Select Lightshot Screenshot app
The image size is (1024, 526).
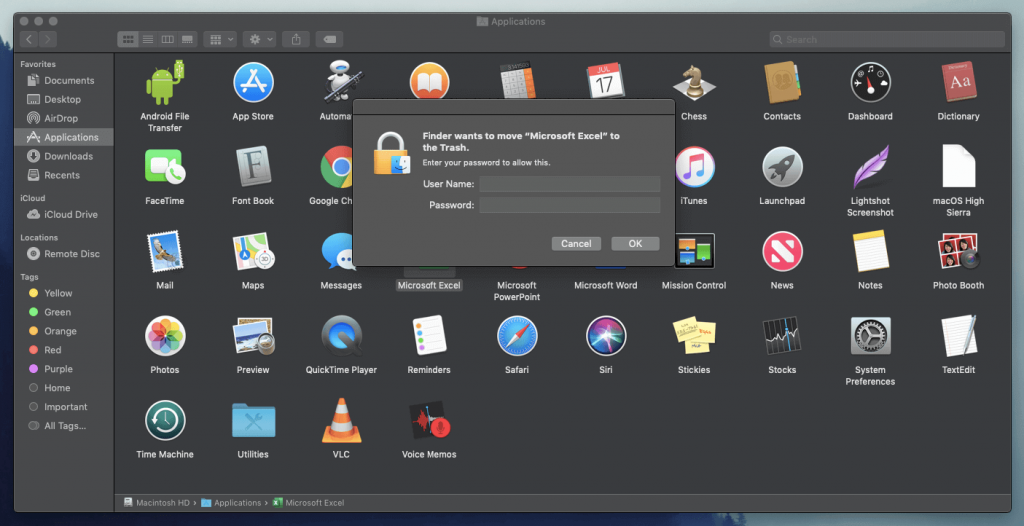click(871, 167)
